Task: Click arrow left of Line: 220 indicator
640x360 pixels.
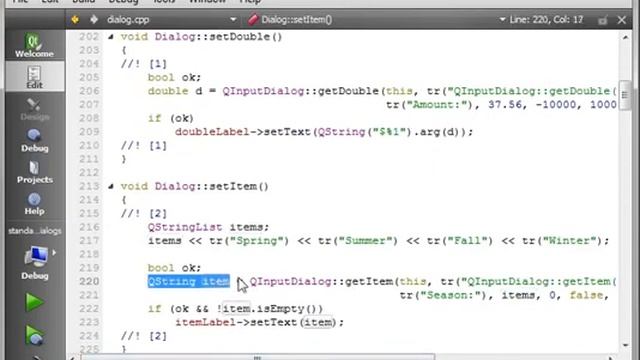Action: (x=502, y=19)
